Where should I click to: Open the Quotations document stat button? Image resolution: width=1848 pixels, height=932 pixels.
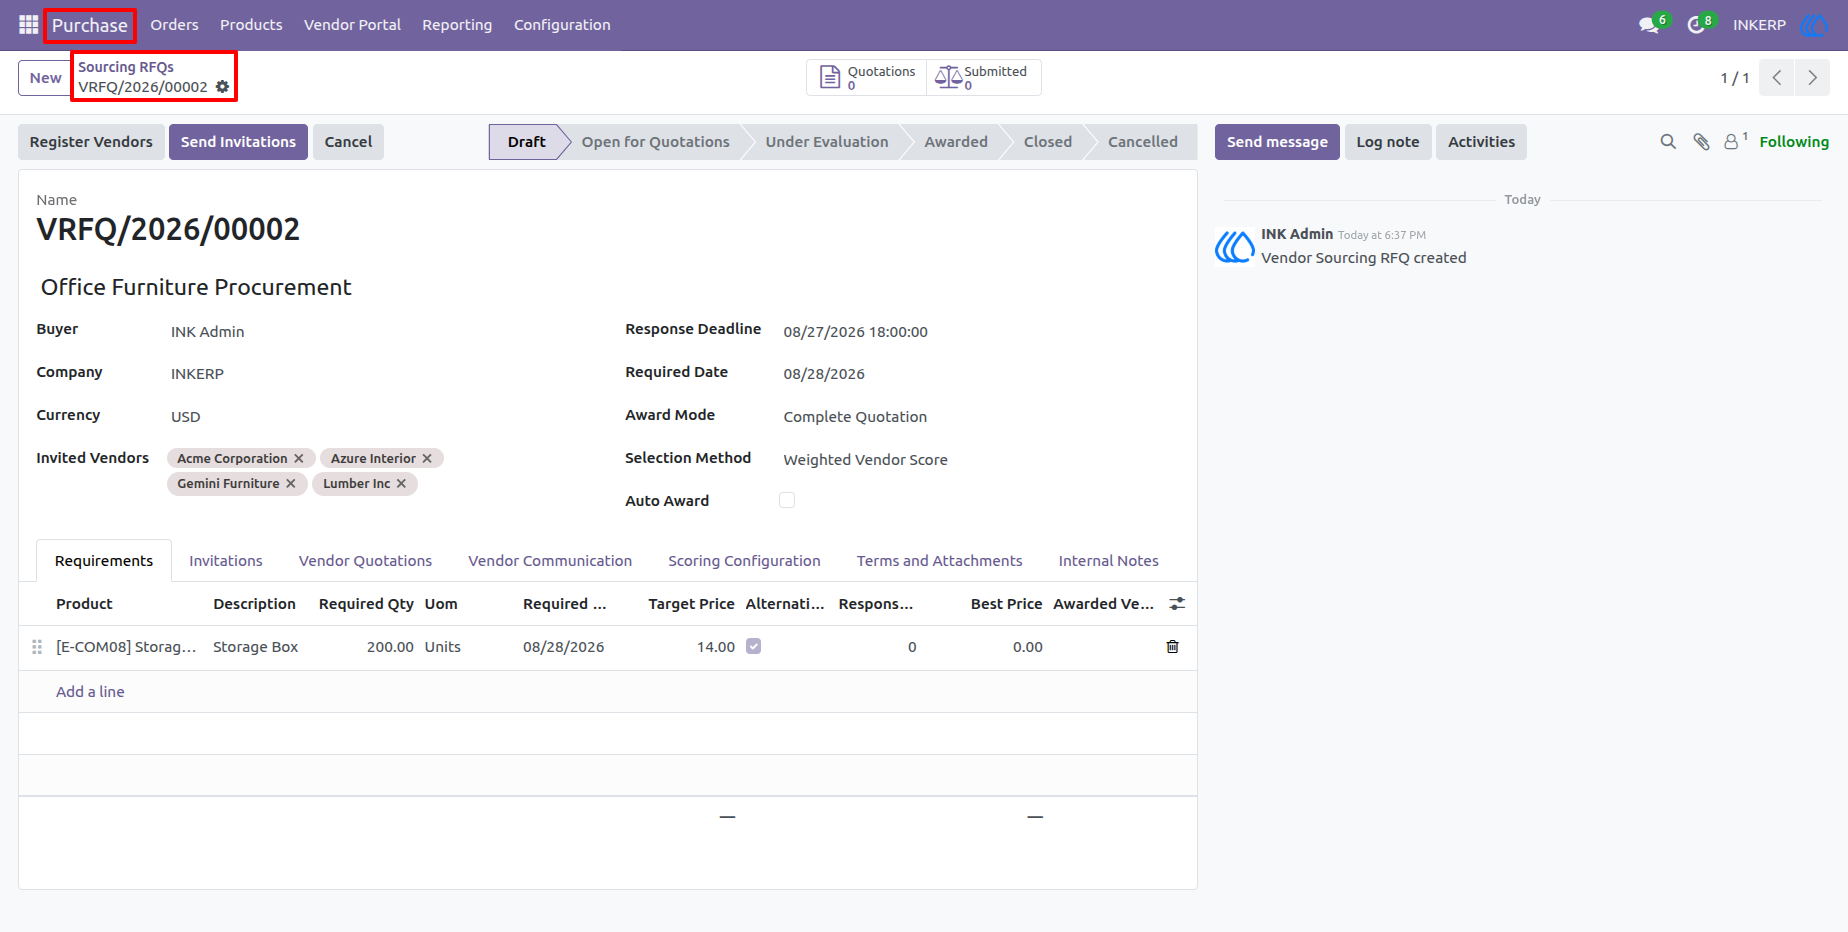(x=867, y=78)
